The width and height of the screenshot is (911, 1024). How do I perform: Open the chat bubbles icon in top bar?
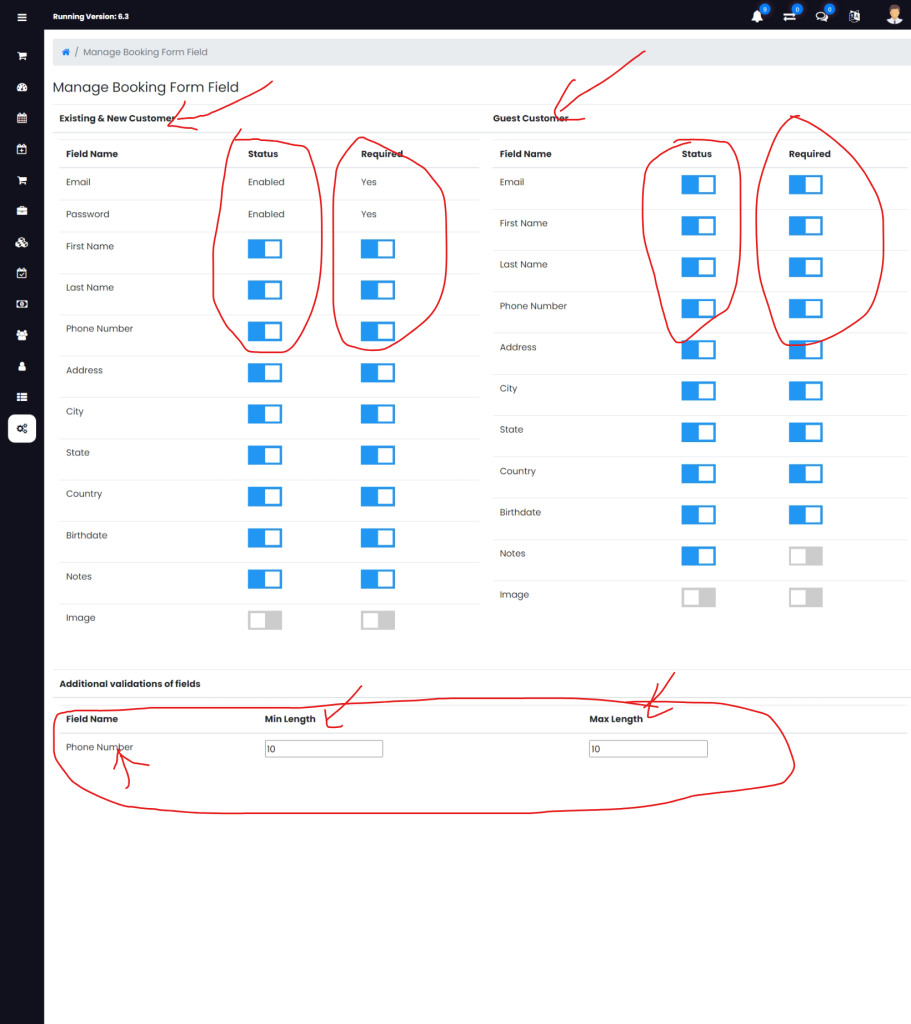(822, 16)
